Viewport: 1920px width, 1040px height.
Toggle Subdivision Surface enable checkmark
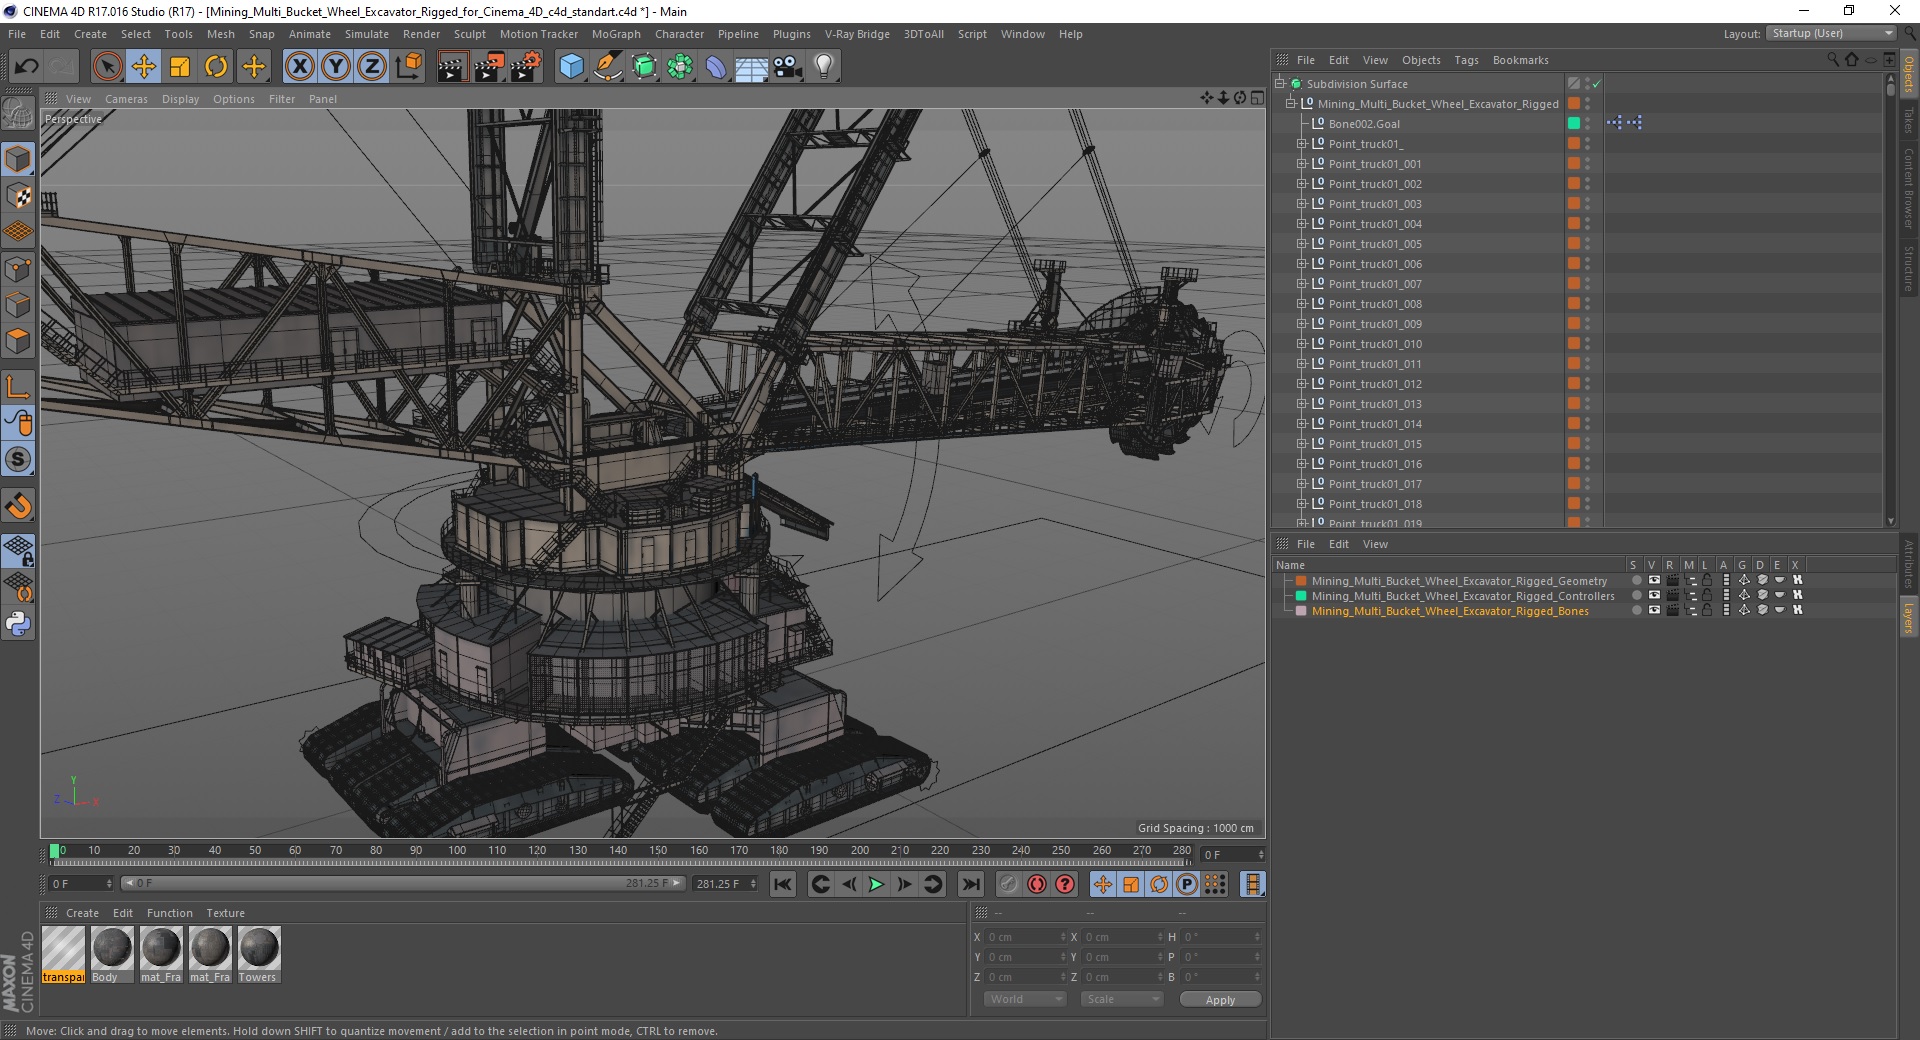click(1596, 84)
